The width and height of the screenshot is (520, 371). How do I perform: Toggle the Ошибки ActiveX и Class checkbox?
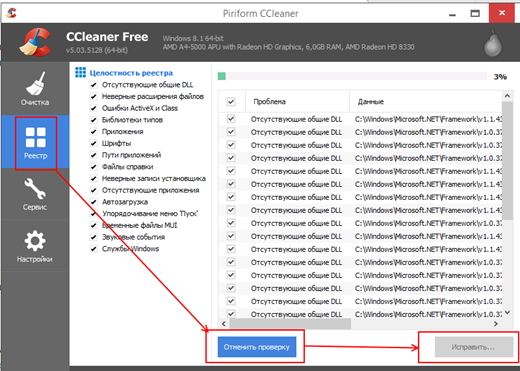click(x=94, y=108)
